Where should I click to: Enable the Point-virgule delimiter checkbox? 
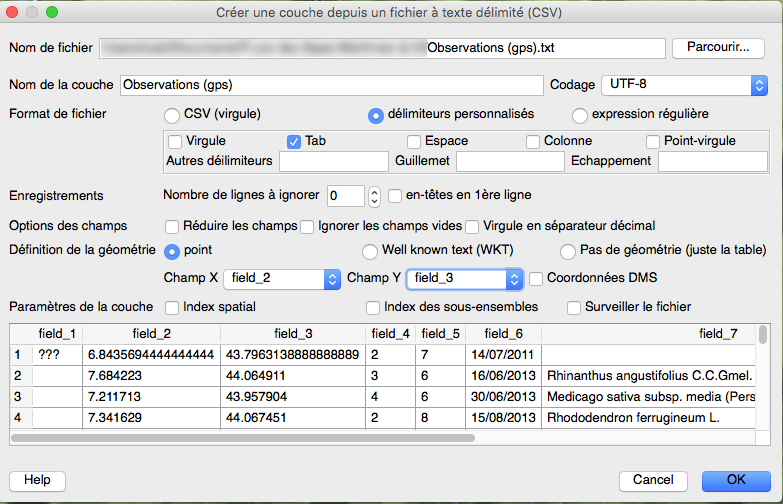[x=653, y=141]
